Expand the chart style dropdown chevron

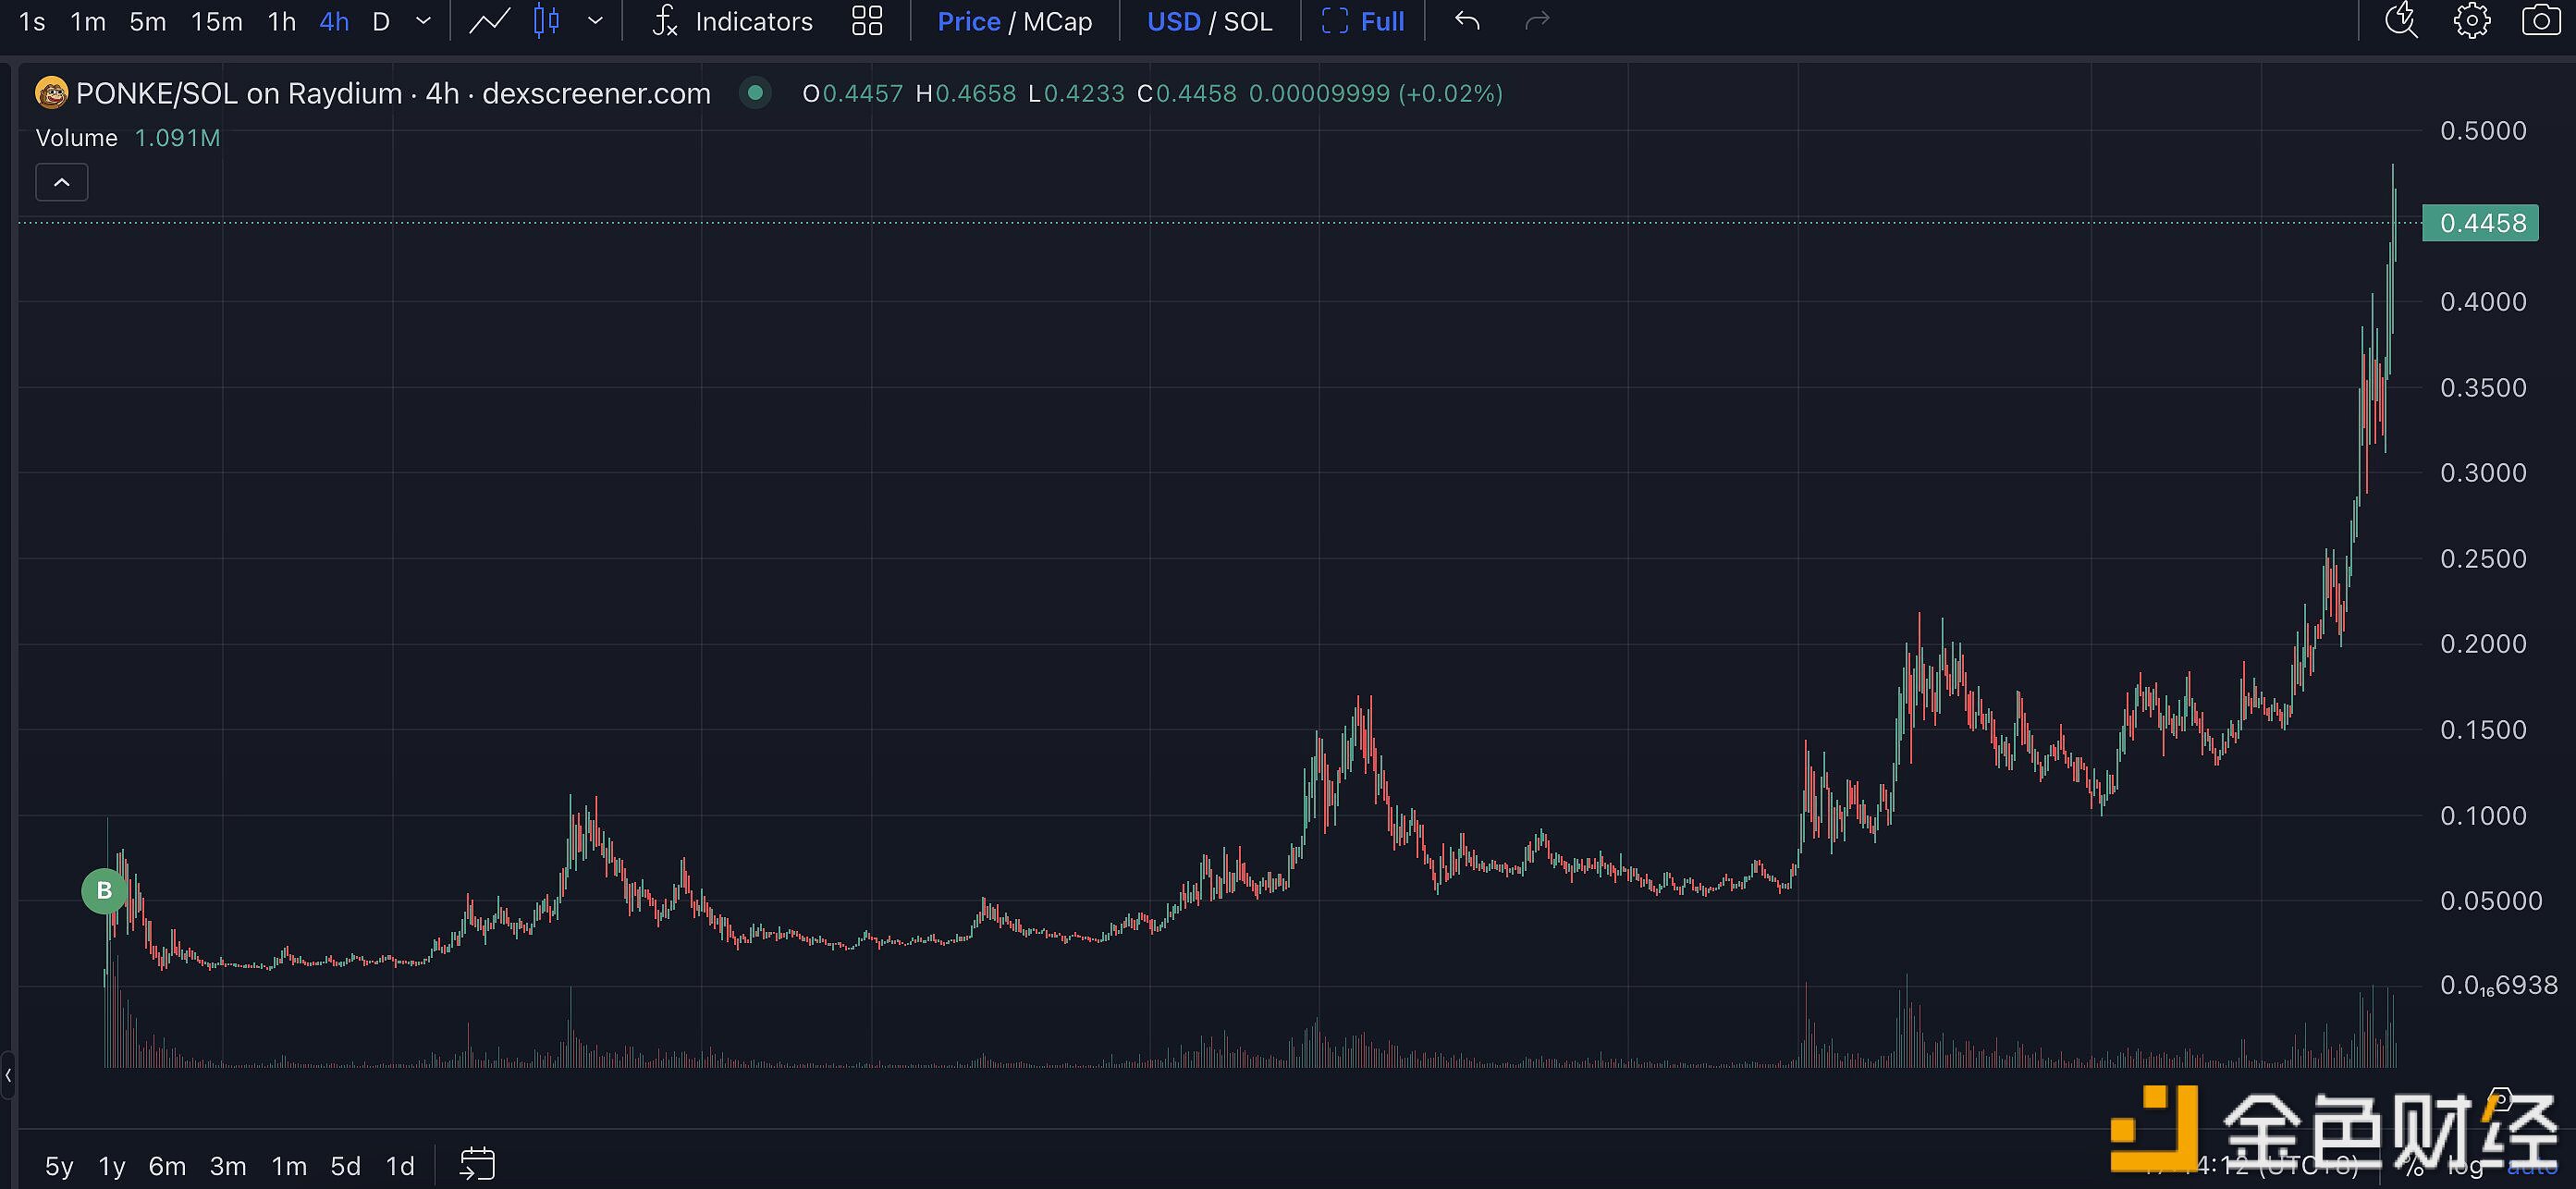coord(597,21)
